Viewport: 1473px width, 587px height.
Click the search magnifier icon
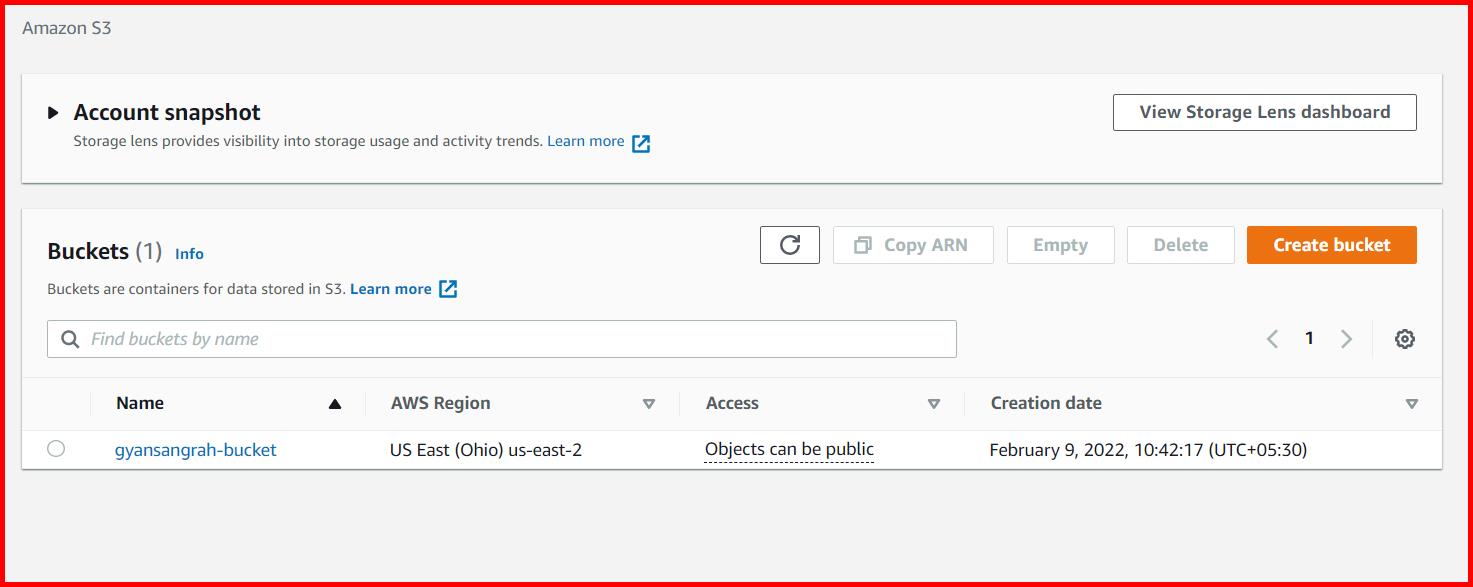pyautogui.click(x=70, y=339)
